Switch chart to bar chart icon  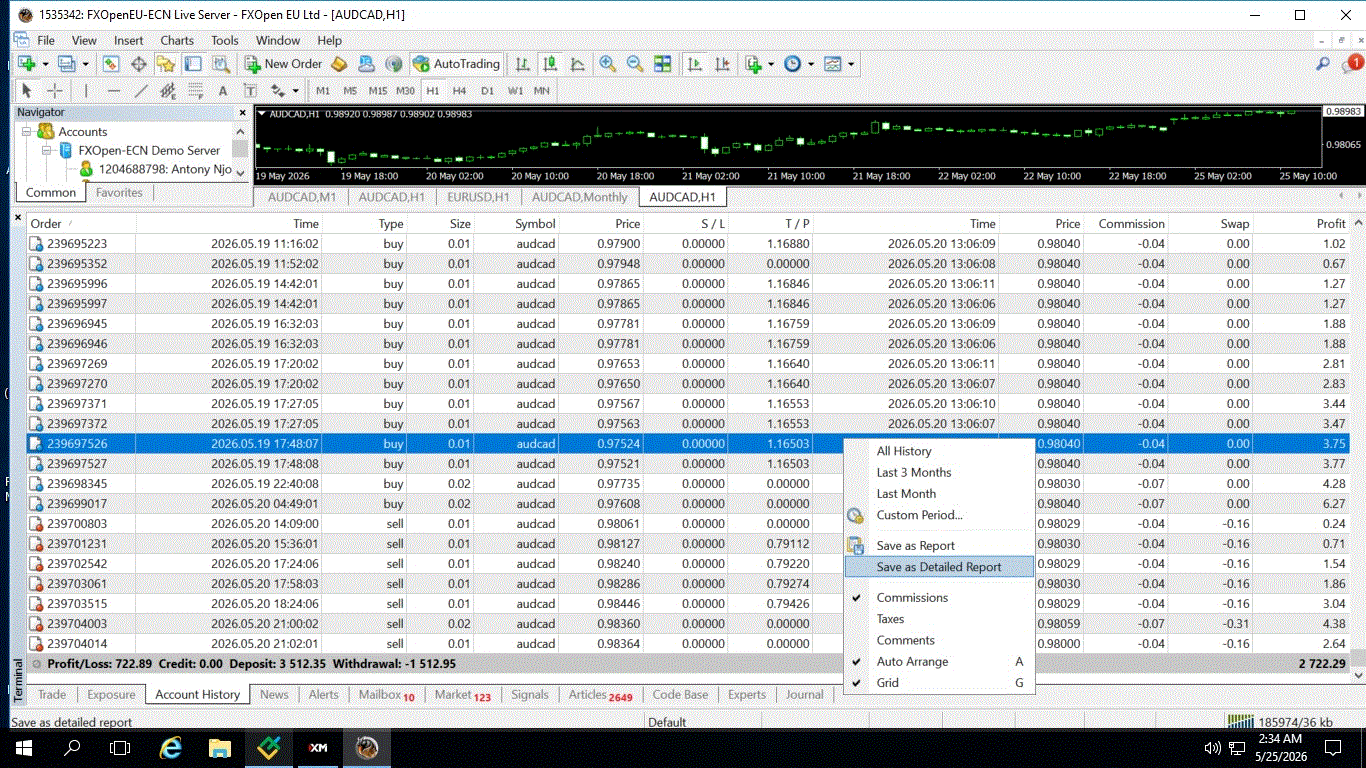[x=522, y=64]
